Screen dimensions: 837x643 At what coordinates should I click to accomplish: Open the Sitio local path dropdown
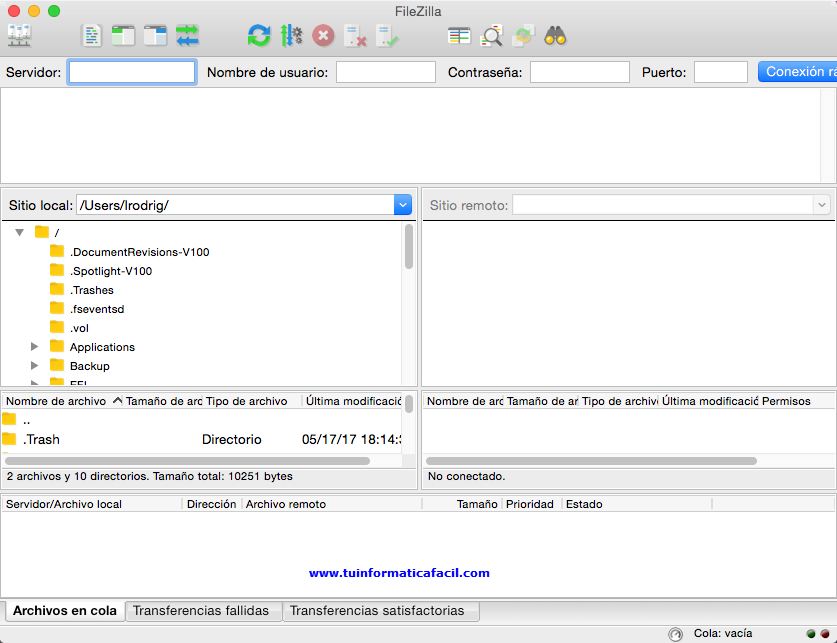coord(402,205)
